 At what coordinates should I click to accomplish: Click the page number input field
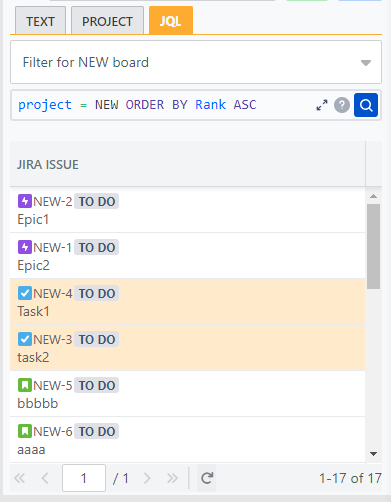pyautogui.click(x=84, y=478)
